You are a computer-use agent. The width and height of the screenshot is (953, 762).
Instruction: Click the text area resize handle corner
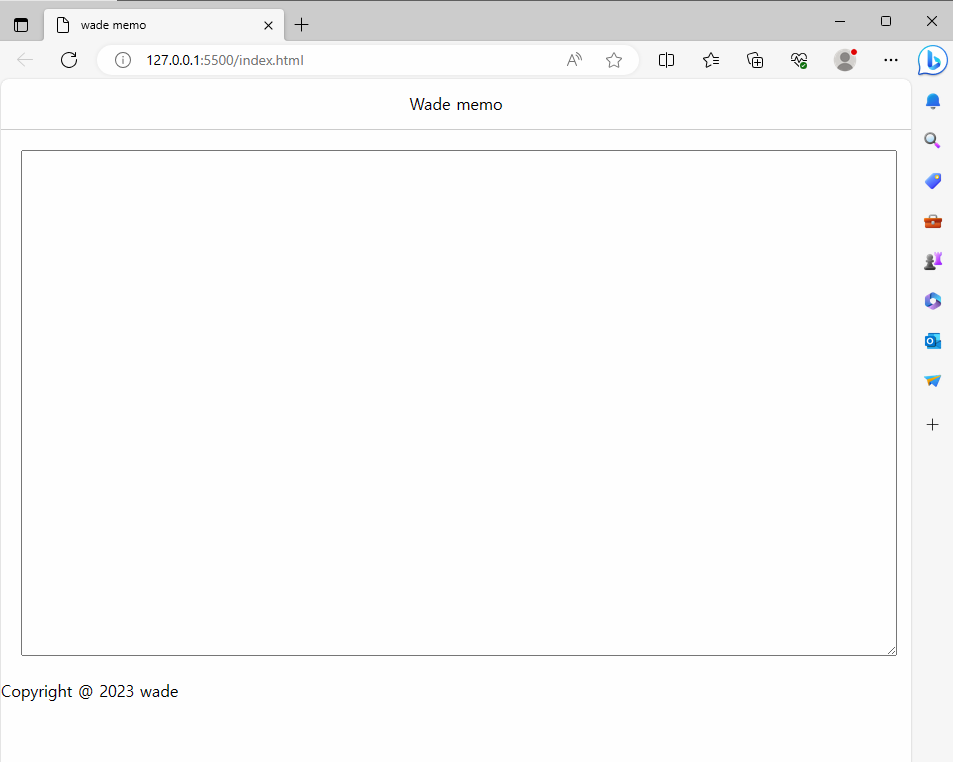892,650
